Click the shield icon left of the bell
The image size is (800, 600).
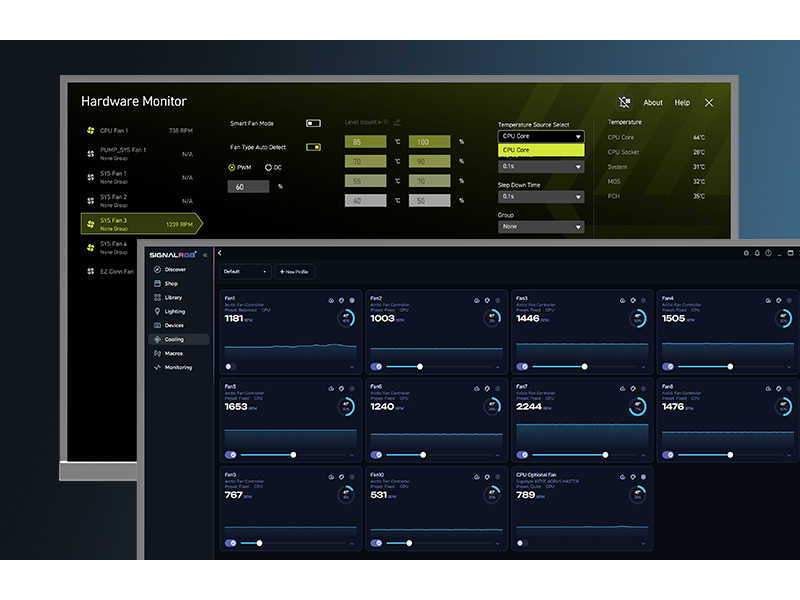click(746, 253)
